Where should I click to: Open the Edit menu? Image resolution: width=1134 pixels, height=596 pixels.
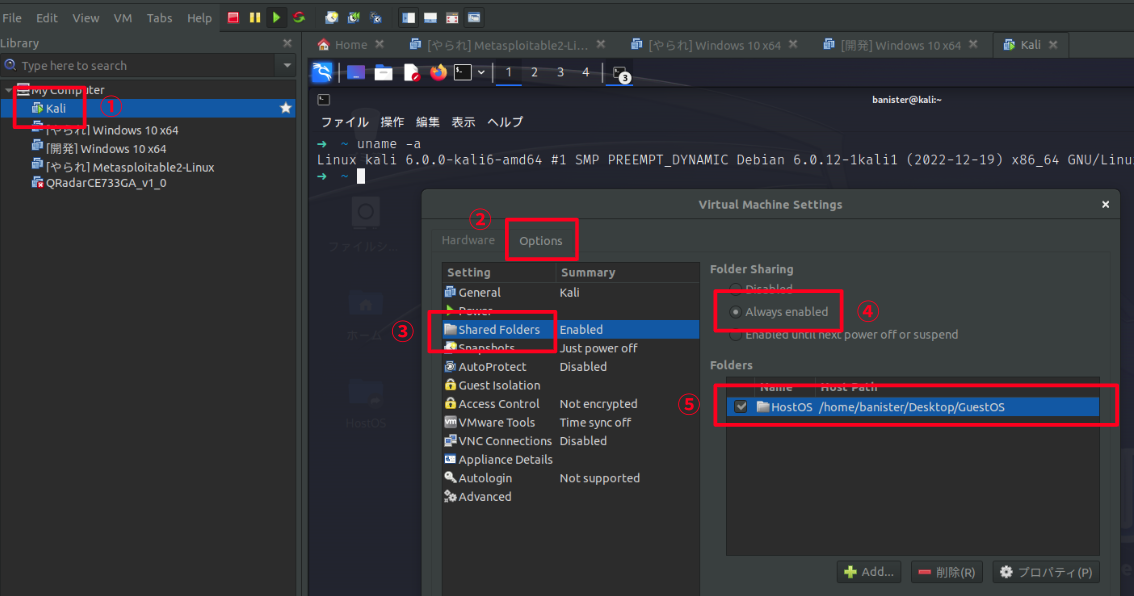point(47,18)
